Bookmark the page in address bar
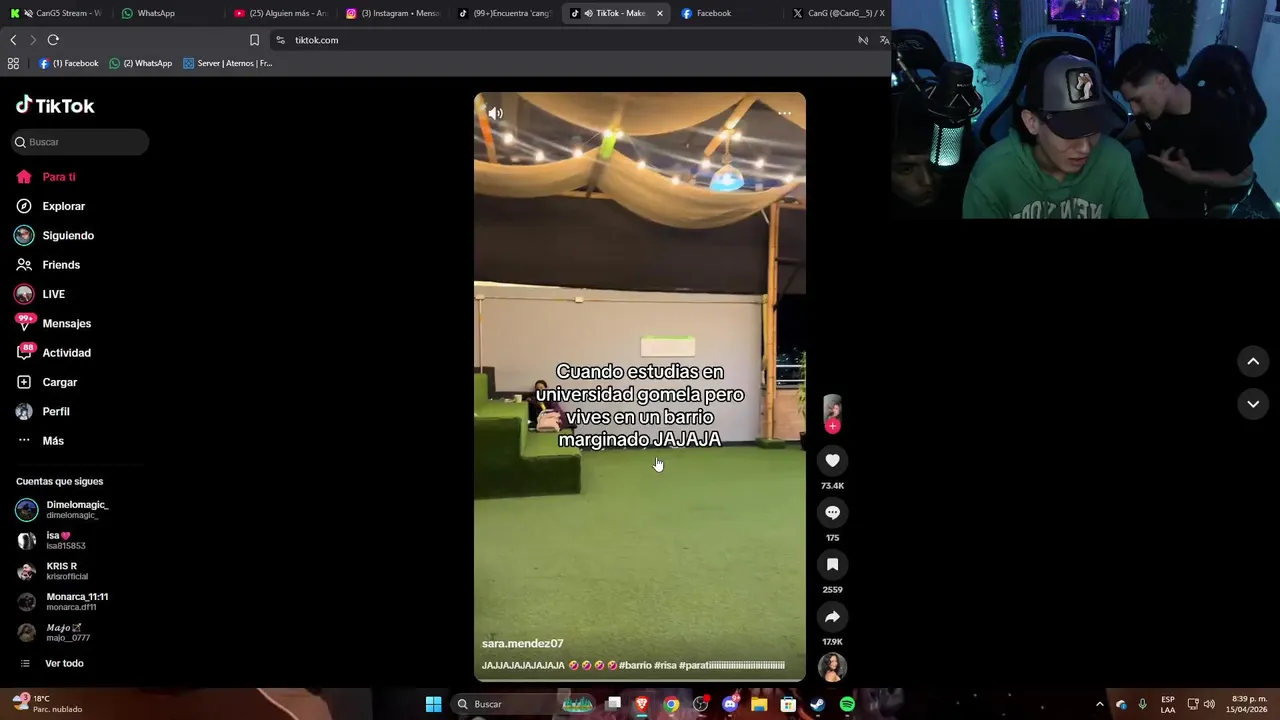This screenshot has height=720, width=1280. [x=254, y=40]
